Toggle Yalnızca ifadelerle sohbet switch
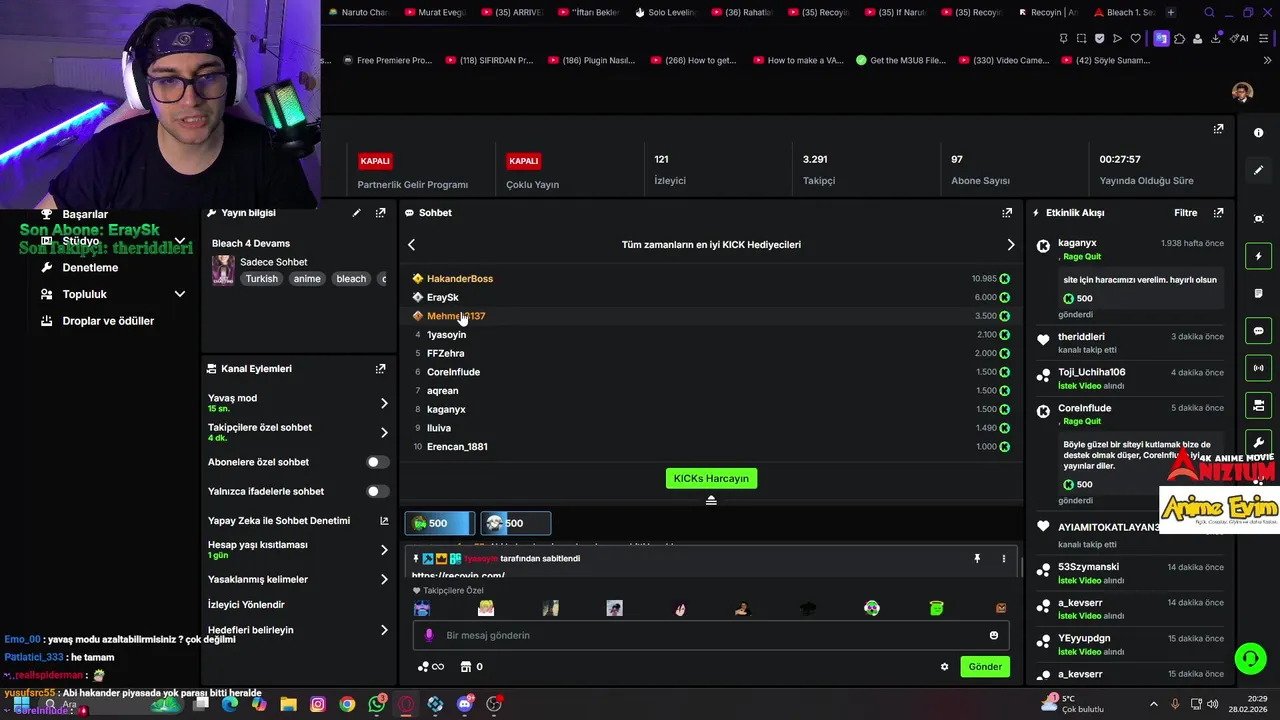 pos(377,491)
